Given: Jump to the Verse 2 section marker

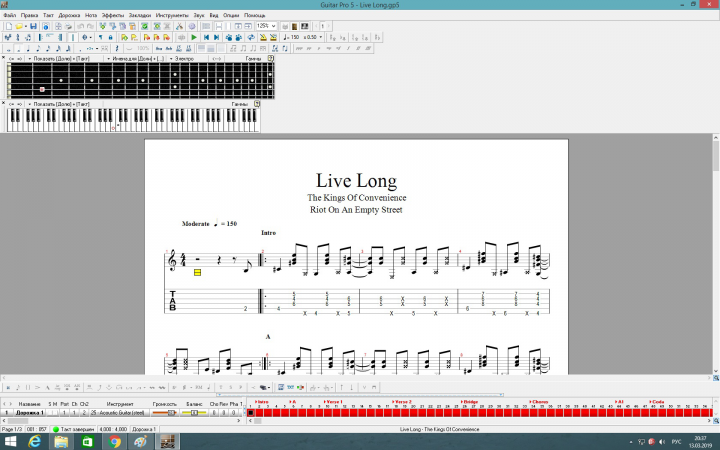Looking at the screenshot, I should 402,402.
